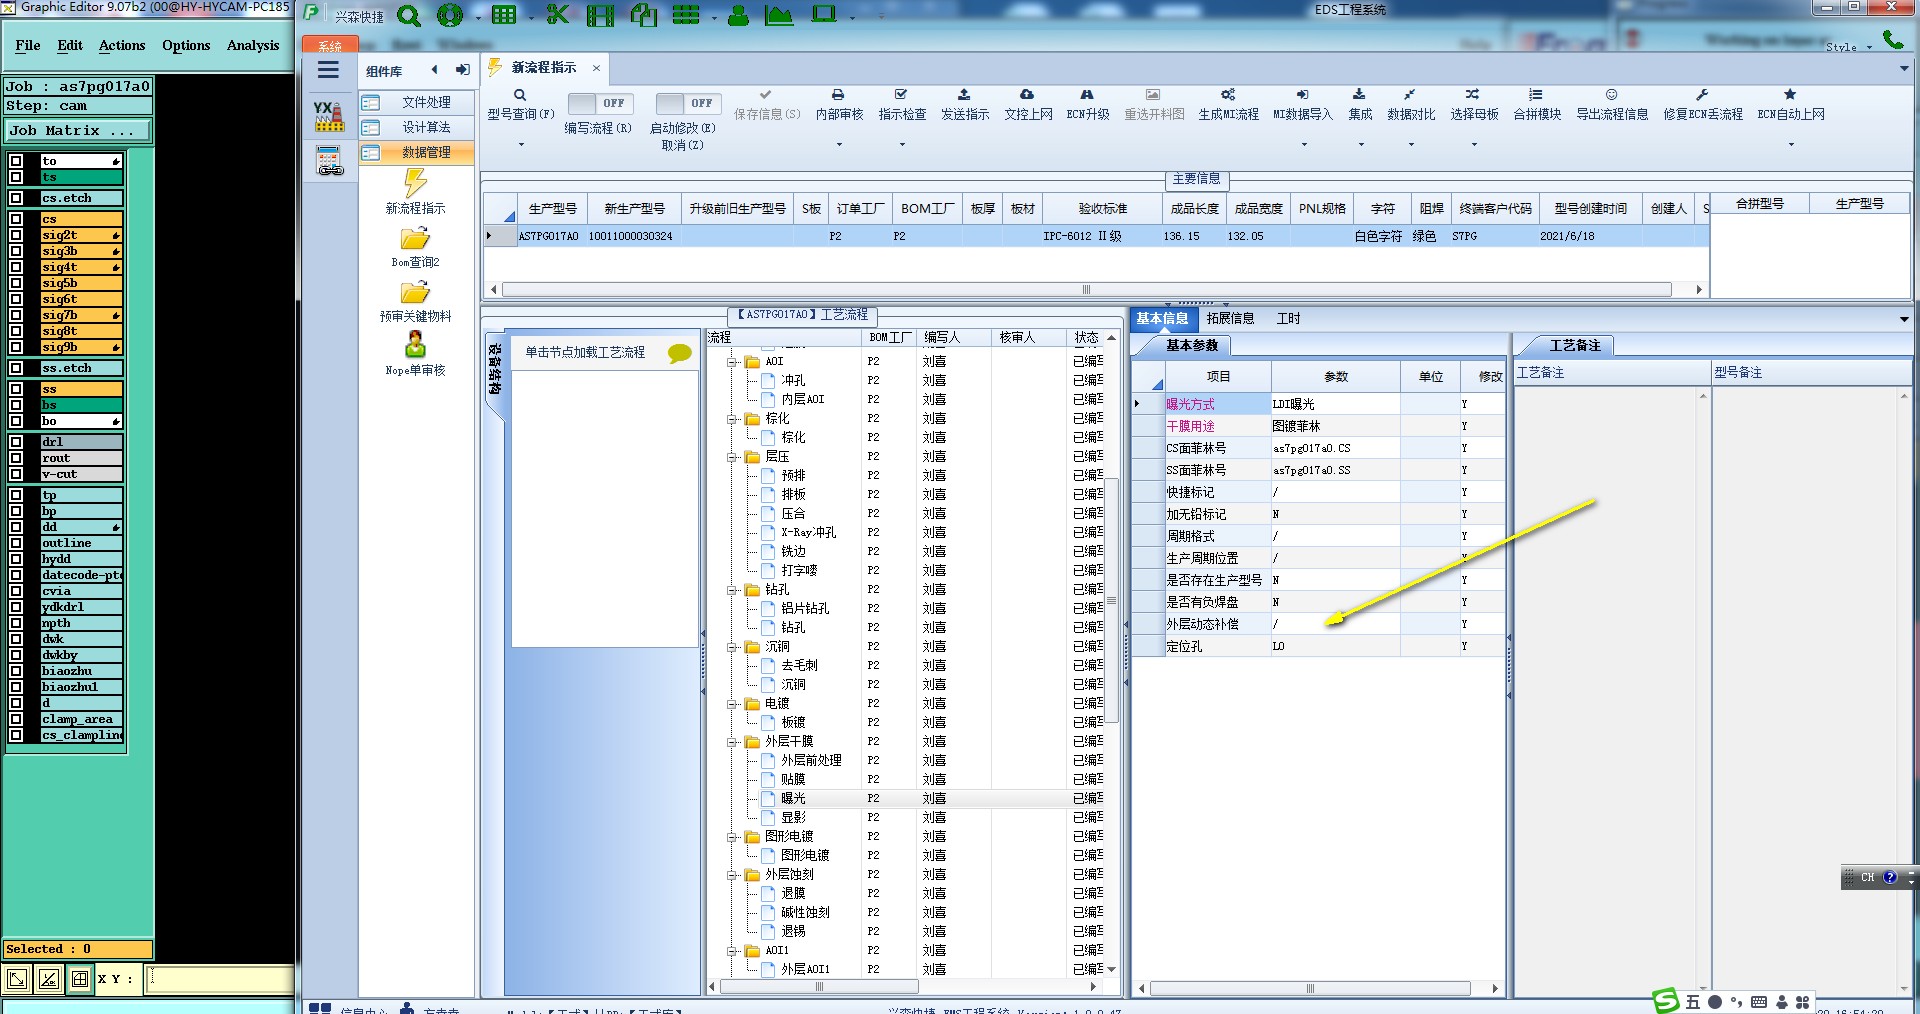The image size is (1920, 1014).
Task: Collapse the 外层干膜 tree folder
Action: pyautogui.click(x=733, y=742)
